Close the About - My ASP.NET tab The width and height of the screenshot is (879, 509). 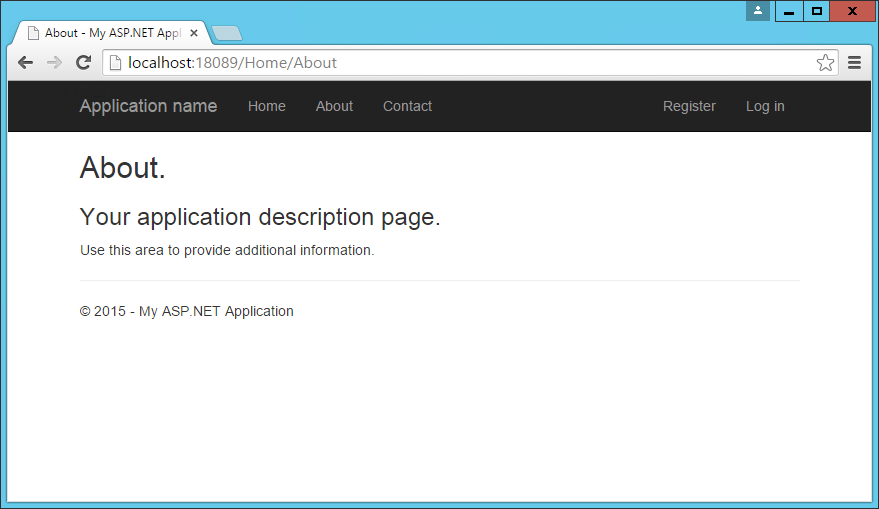194,33
